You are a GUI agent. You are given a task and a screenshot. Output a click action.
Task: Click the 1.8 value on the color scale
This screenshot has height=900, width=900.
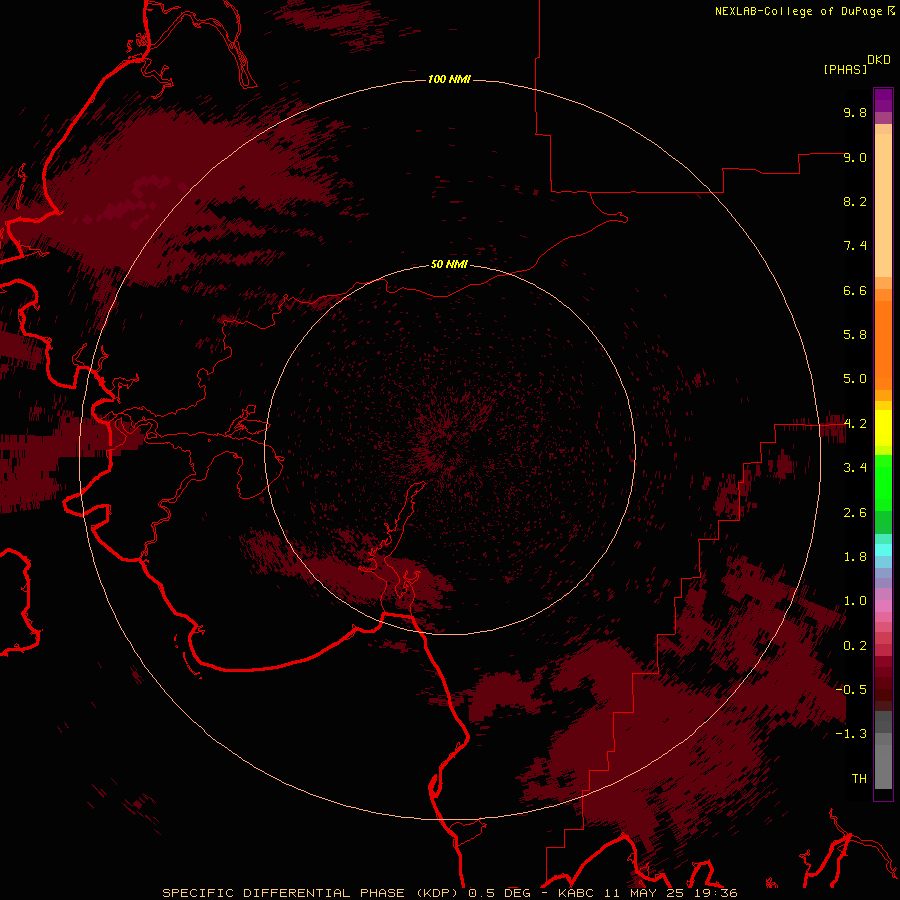[855, 557]
